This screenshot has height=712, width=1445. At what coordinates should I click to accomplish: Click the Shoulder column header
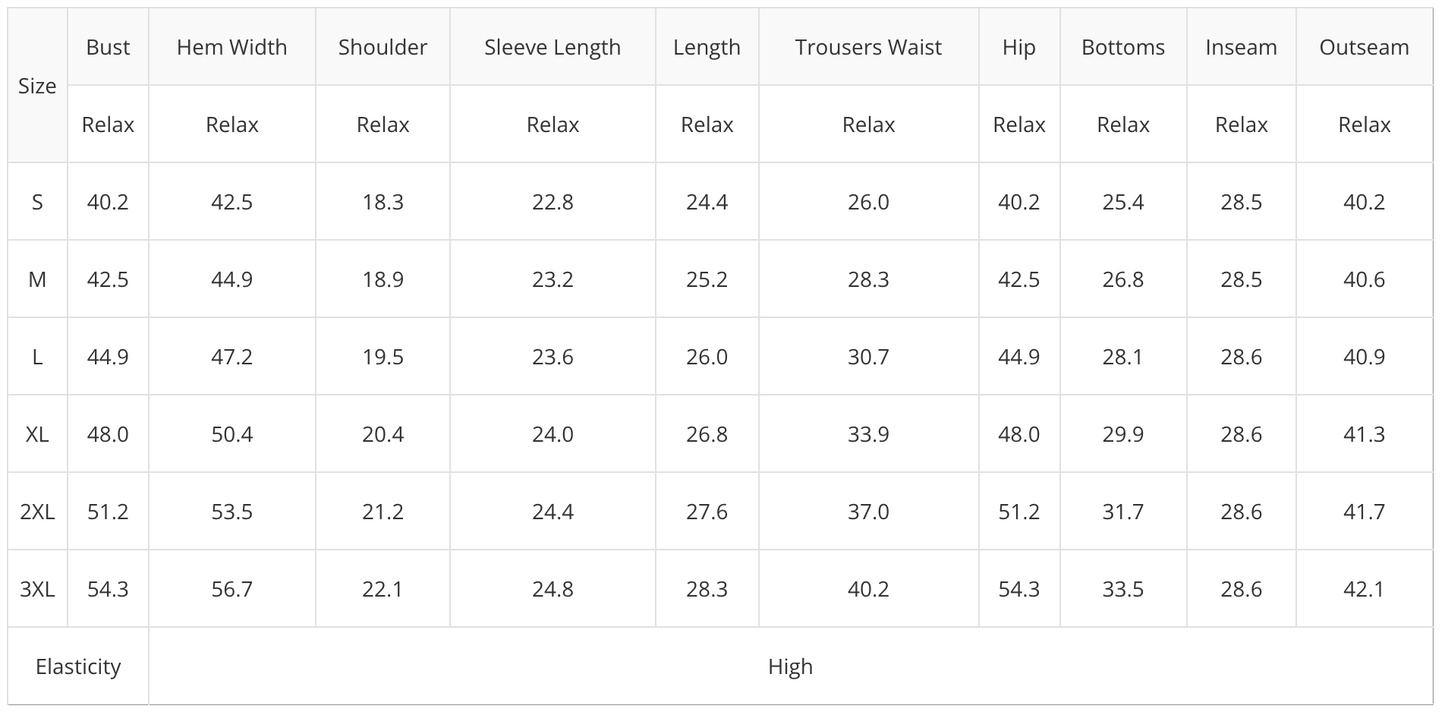point(383,47)
